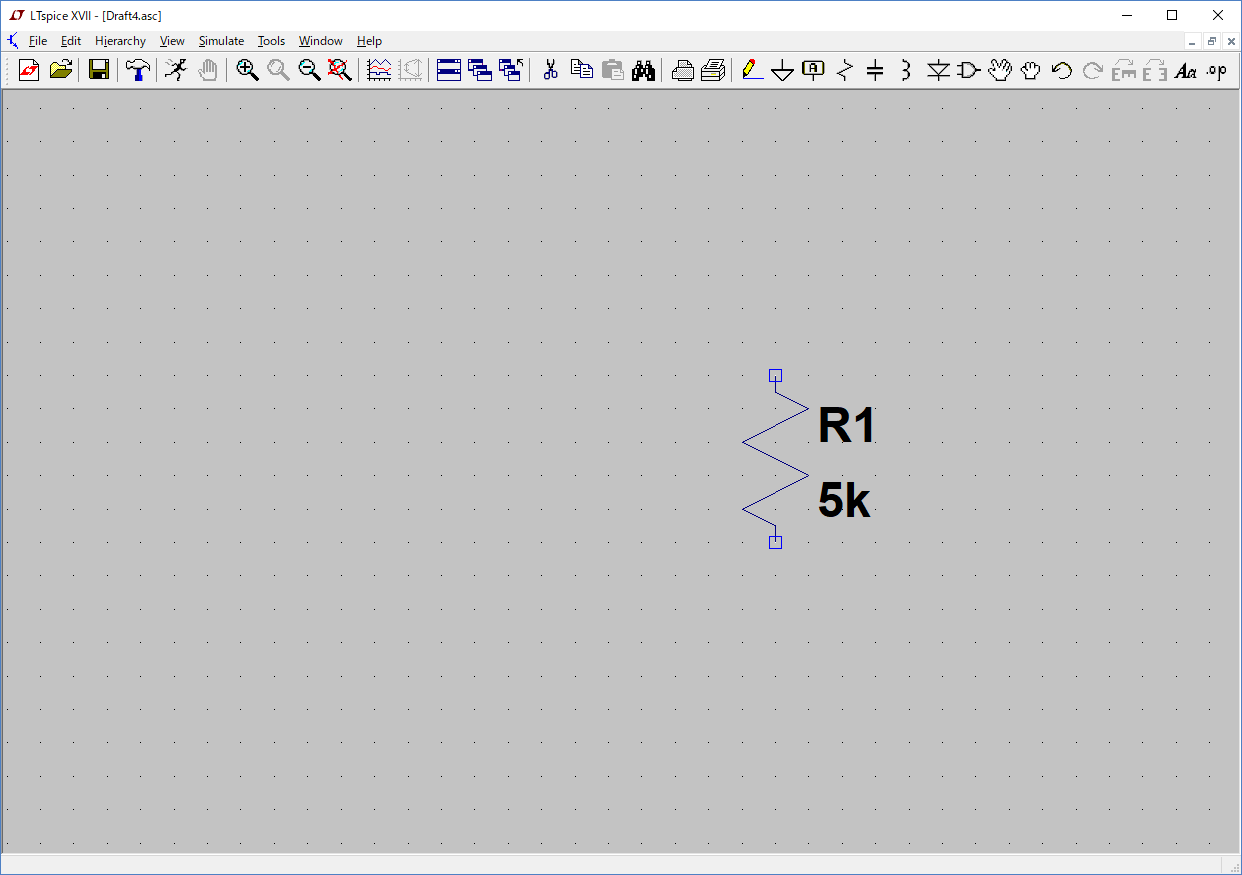Save the schematic with the floppy icon
1242x875 pixels.
pyautogui.click(x=98, y=70)
